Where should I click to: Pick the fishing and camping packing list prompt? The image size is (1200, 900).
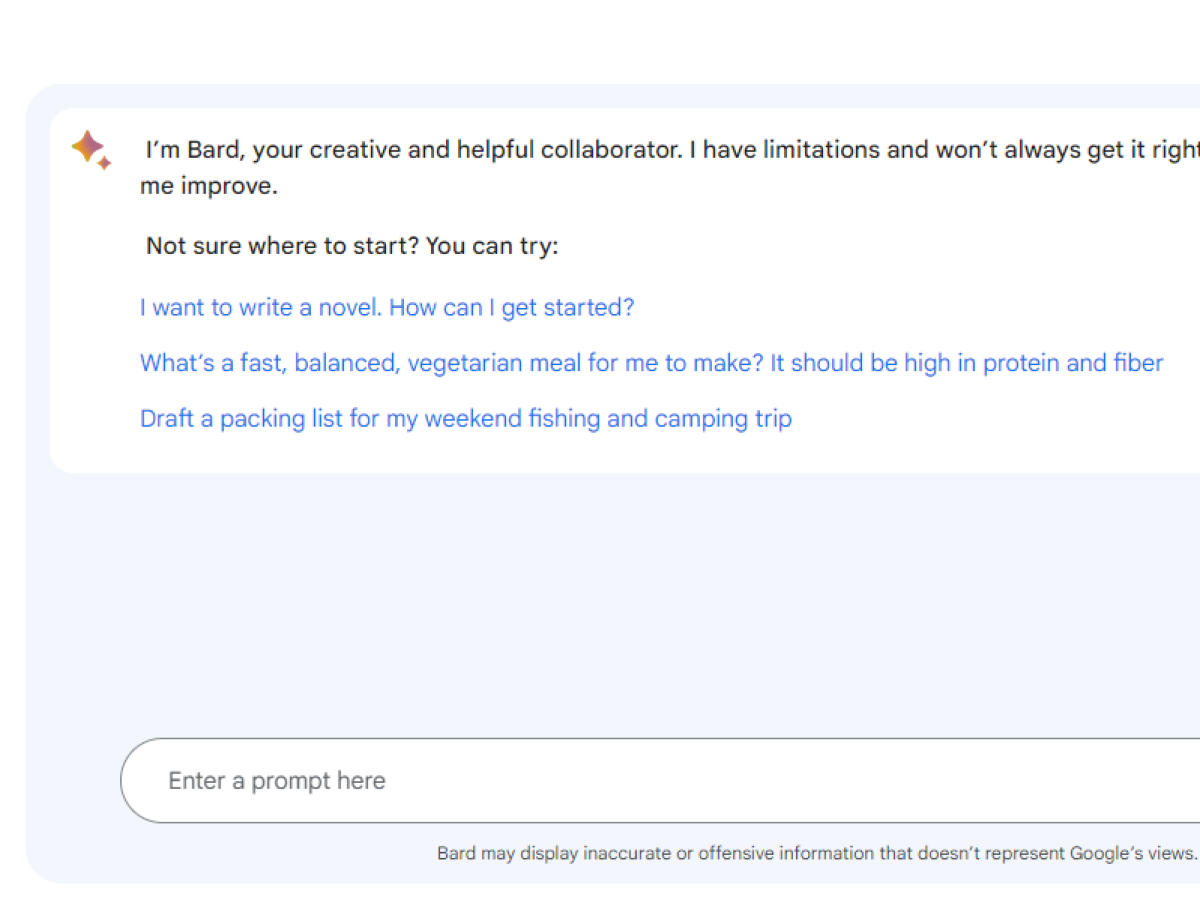coord(466,418)
